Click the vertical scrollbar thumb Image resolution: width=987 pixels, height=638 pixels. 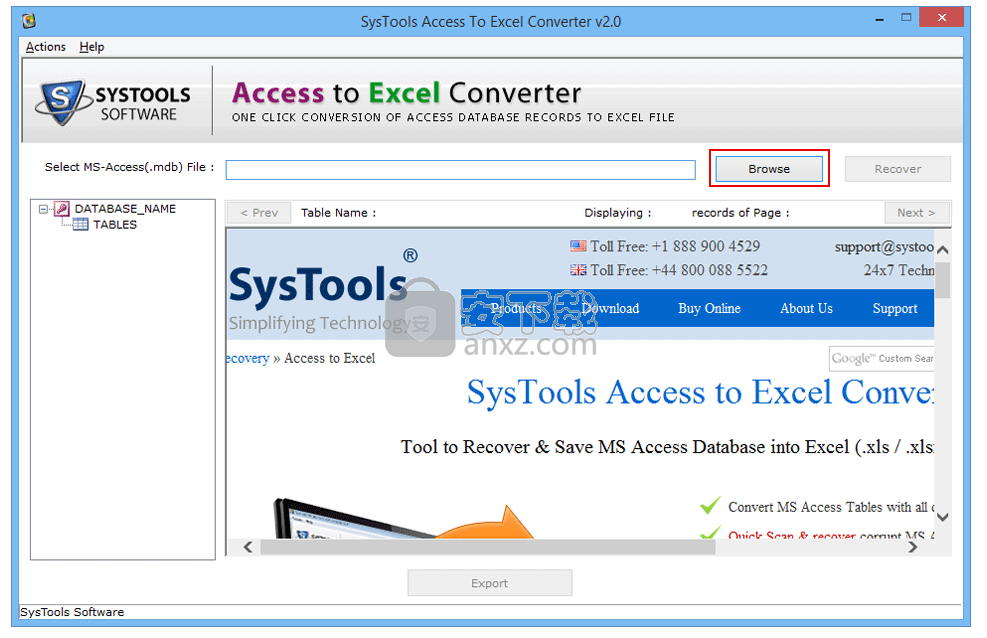pyautogui.click(x=942, y=280)
